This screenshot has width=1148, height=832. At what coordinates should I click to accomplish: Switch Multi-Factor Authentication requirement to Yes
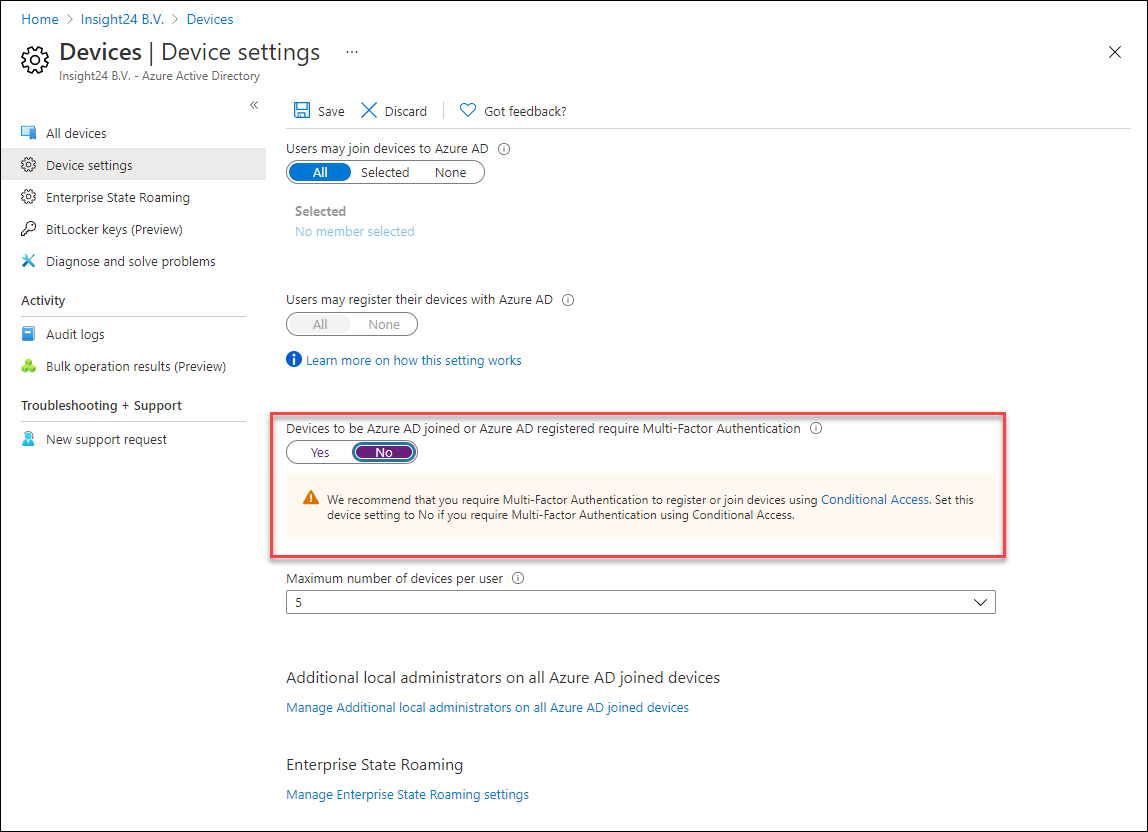point(320,453)
